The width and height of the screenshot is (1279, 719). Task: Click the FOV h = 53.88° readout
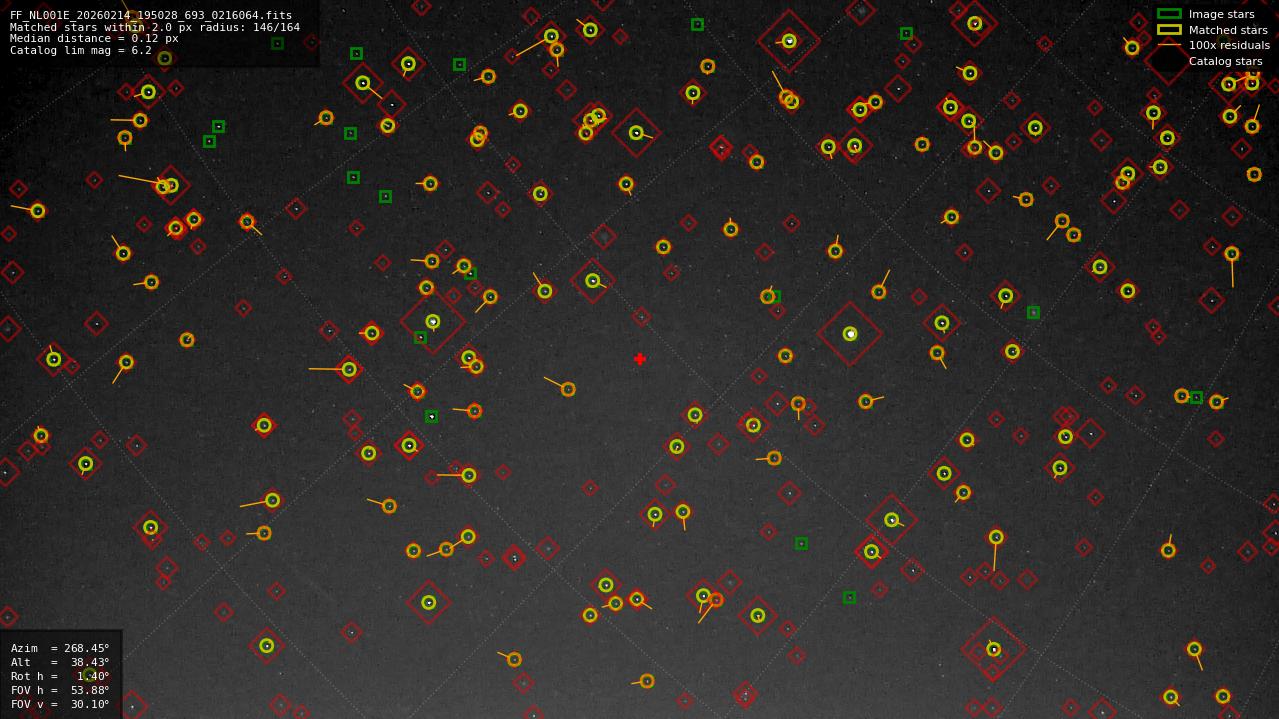[60, 690]
